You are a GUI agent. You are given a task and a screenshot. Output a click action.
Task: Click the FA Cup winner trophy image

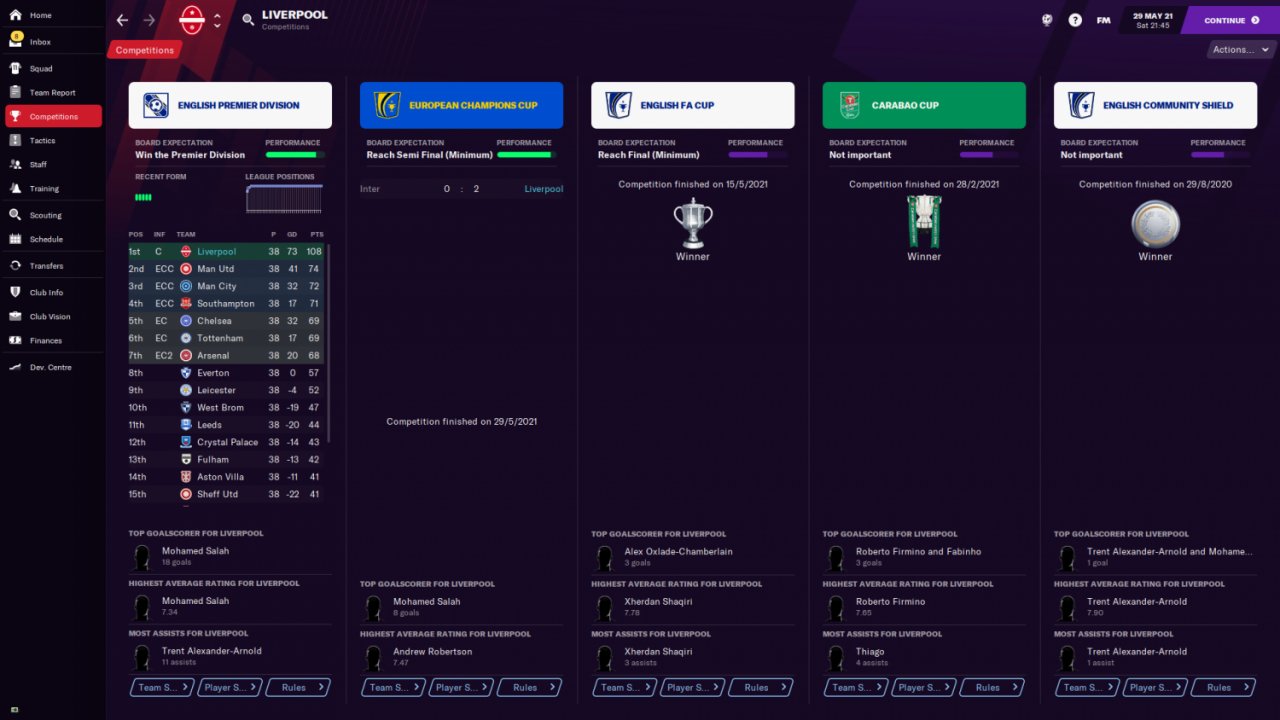pyautogui.click(x=693, y=223)
